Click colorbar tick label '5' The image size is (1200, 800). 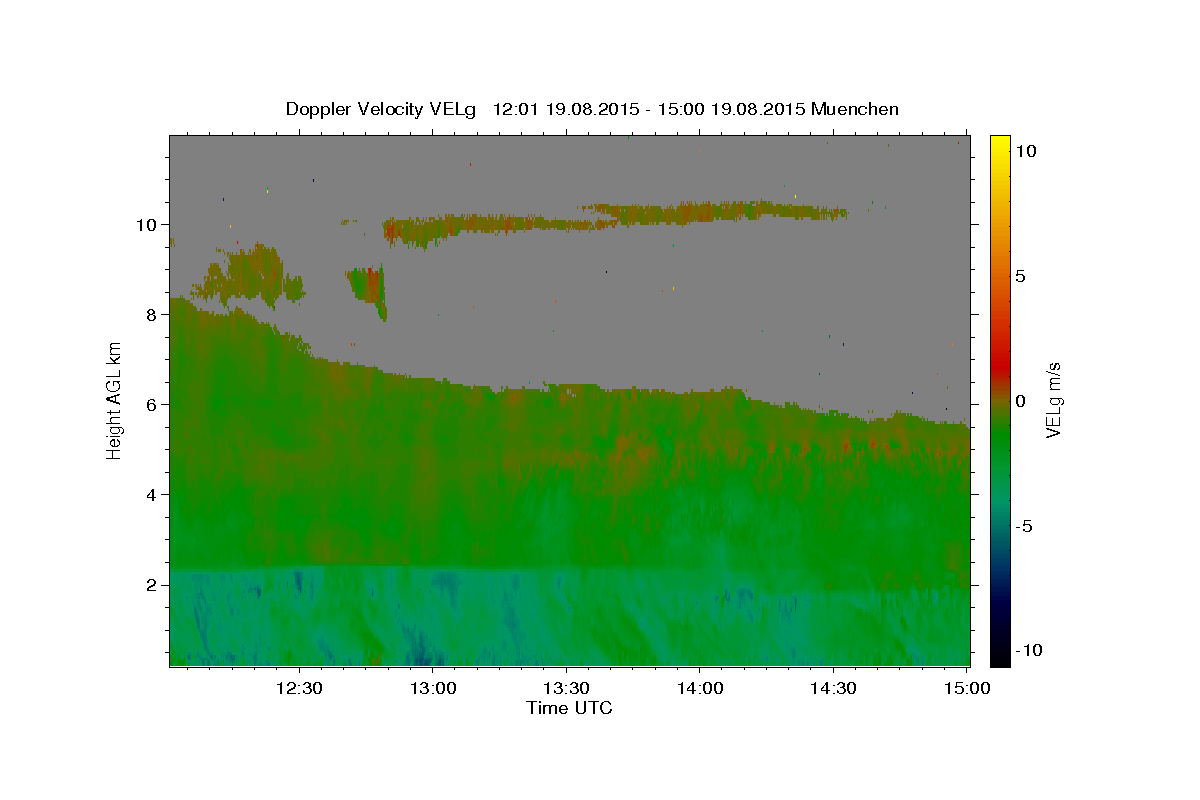click(x=1021, y=276)
